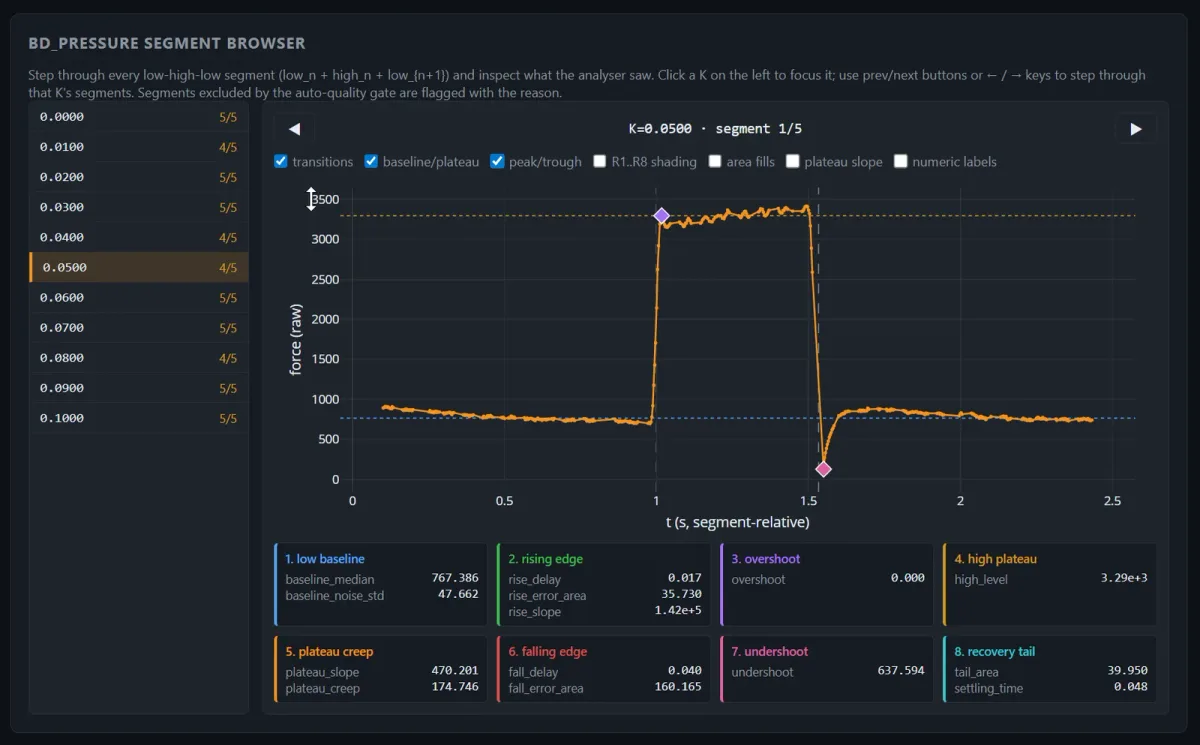The height and width of the screenshot is (745, 1200).
Task: Click the plateau_creep value 174.746
Action: point(454,688)
